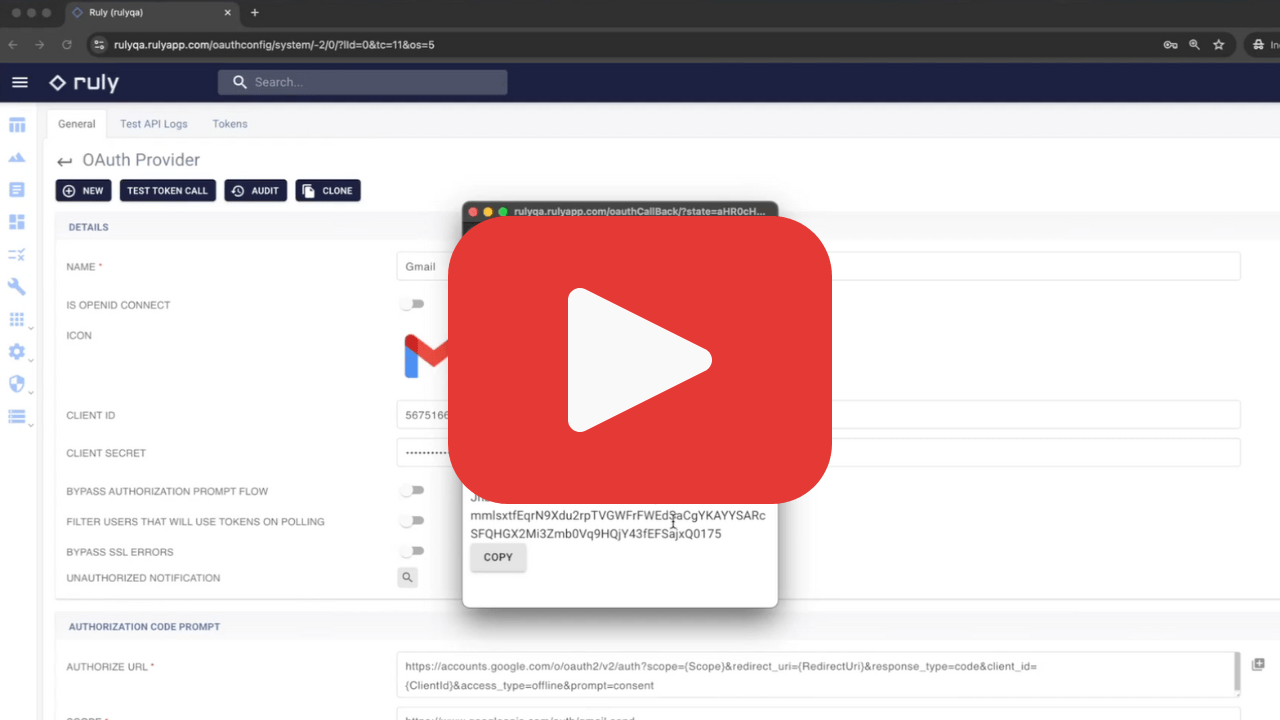
Task: Reload the browser page
Action: coord(67,45)
